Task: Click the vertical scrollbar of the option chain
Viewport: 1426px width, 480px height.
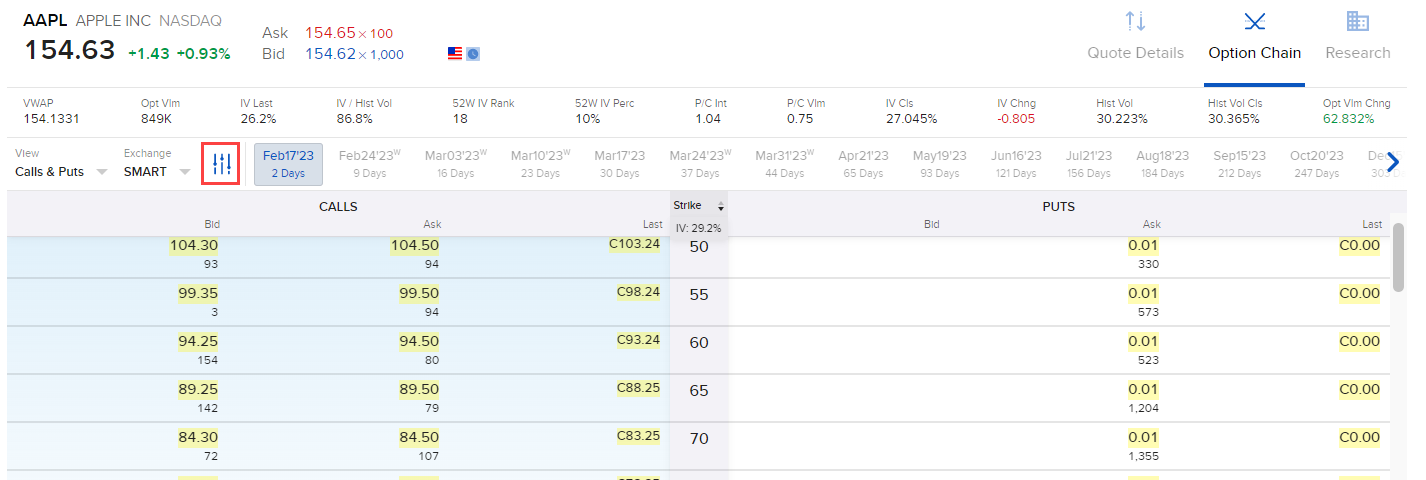Action: pyautogui.click(x=1398, y=258)
